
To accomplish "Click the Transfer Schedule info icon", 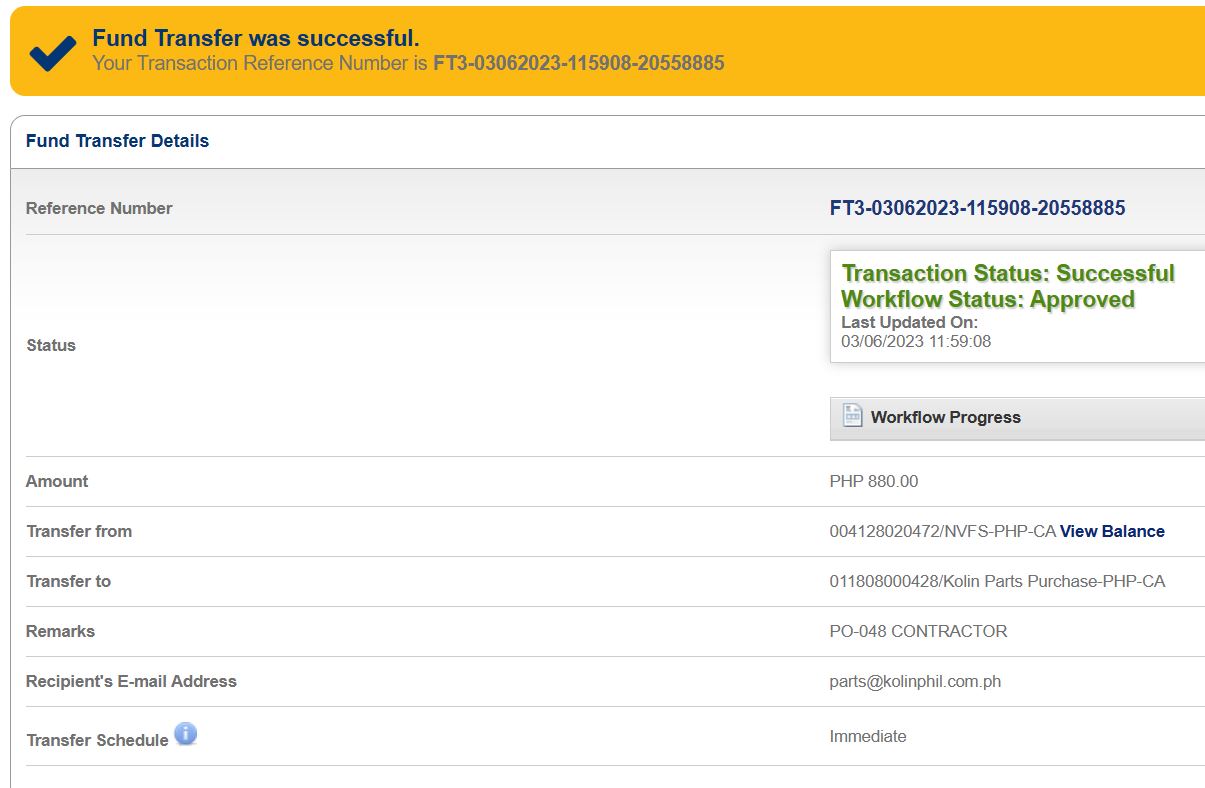I will 185,735.
